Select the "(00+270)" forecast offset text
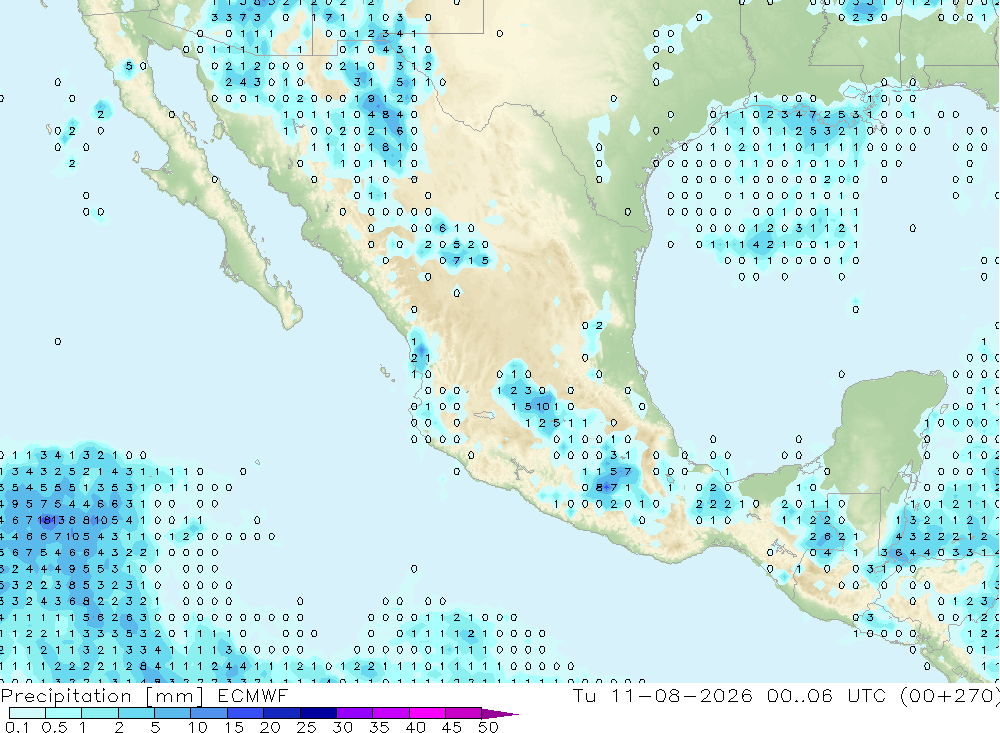The image size is (1000, 733). coord(950,695)
